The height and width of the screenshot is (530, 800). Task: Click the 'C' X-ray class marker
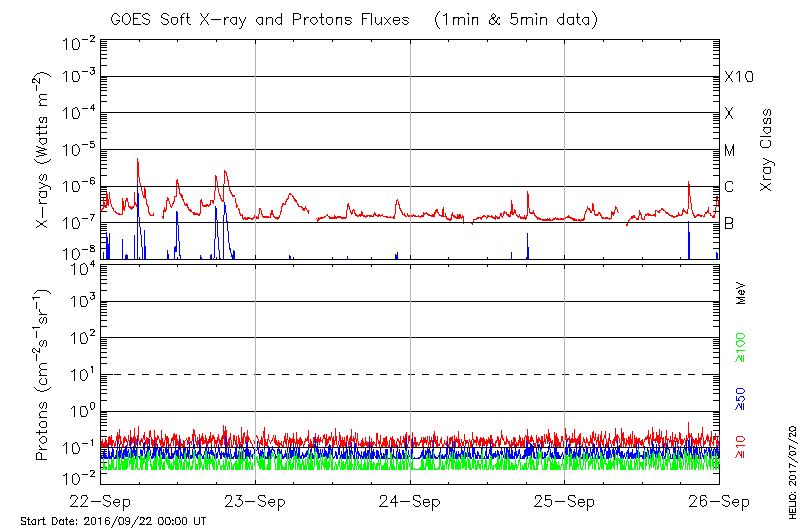(729, 187)
